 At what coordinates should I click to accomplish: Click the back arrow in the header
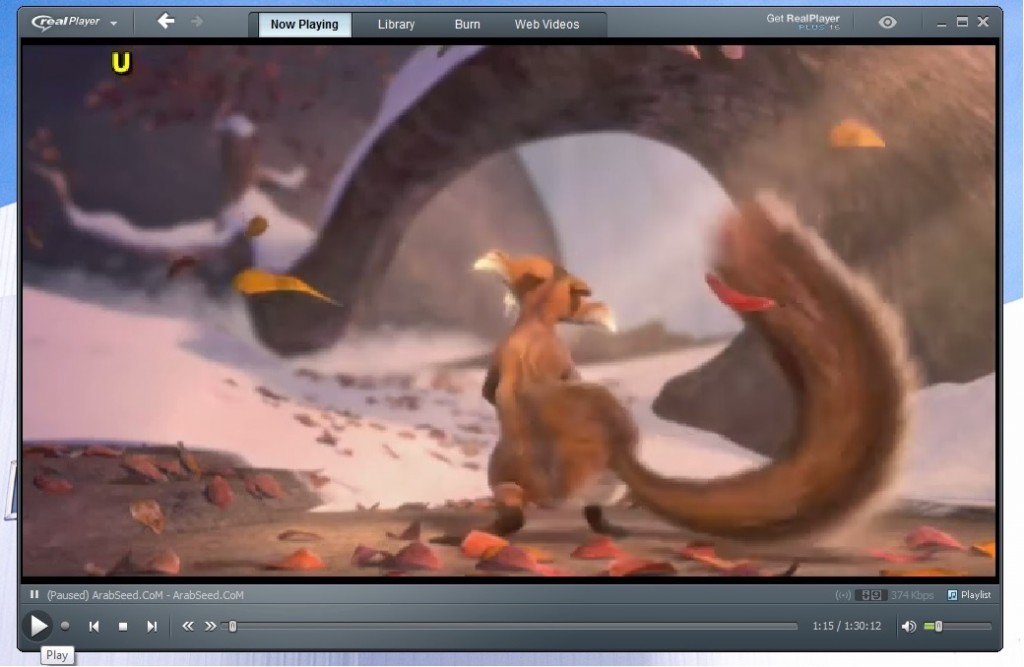point(166,22)
